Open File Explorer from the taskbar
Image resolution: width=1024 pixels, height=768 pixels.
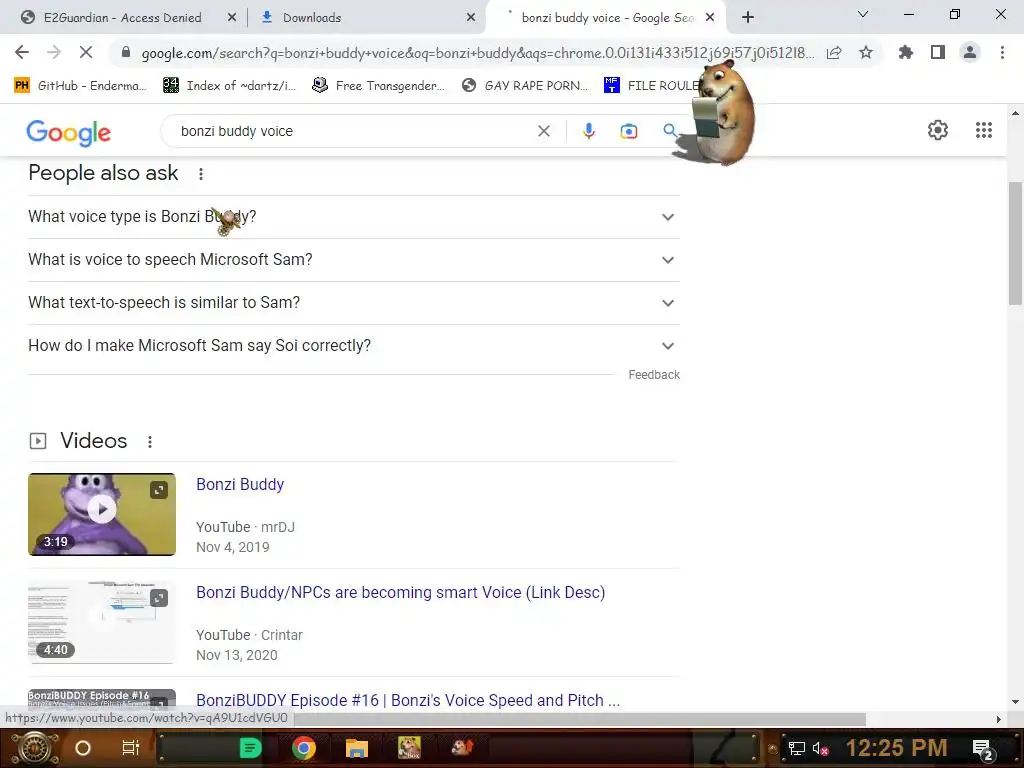click(357, 748)
